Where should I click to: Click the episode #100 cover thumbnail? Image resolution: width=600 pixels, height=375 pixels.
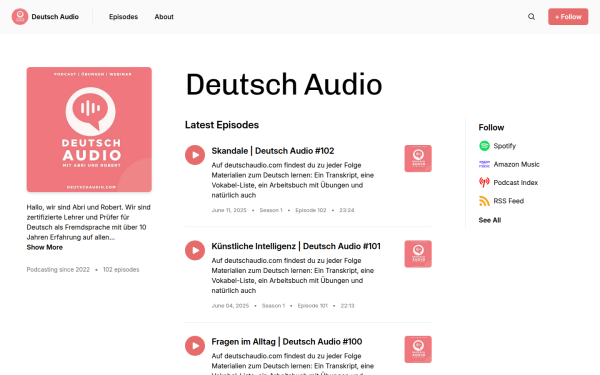pos(418,349)
